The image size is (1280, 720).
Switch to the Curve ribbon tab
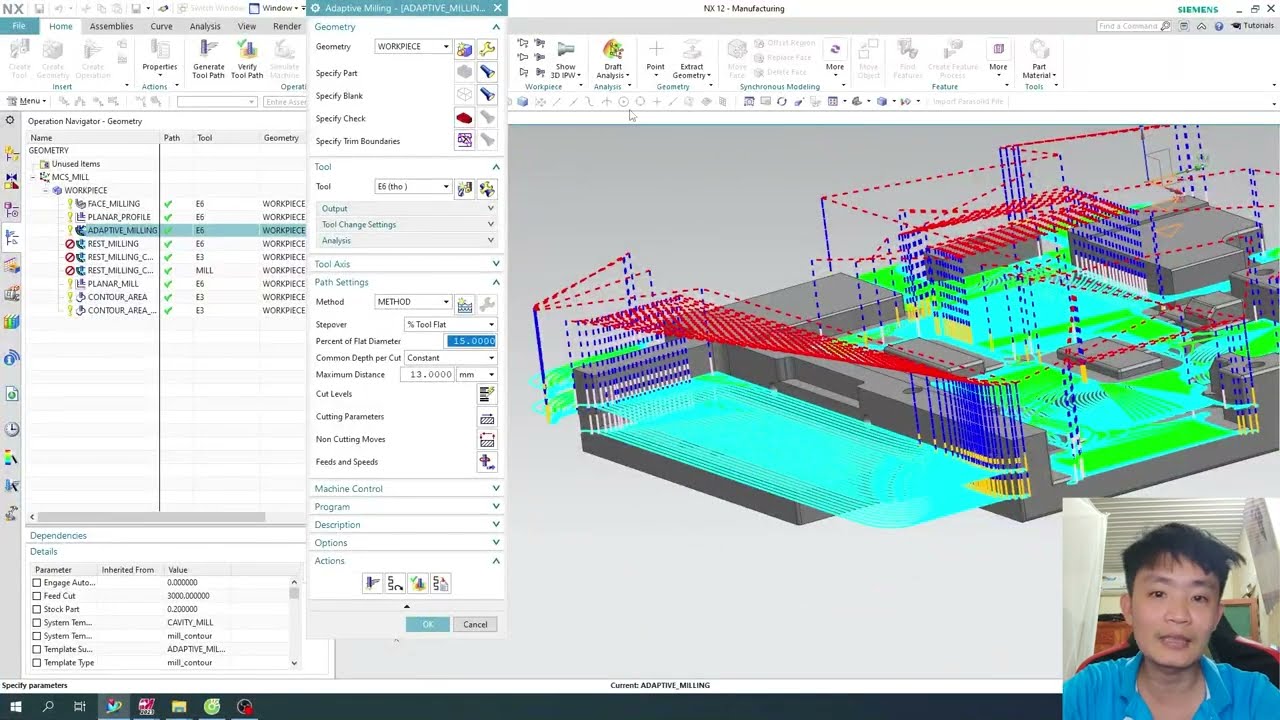pyautogui.click(x=161, y=26)
